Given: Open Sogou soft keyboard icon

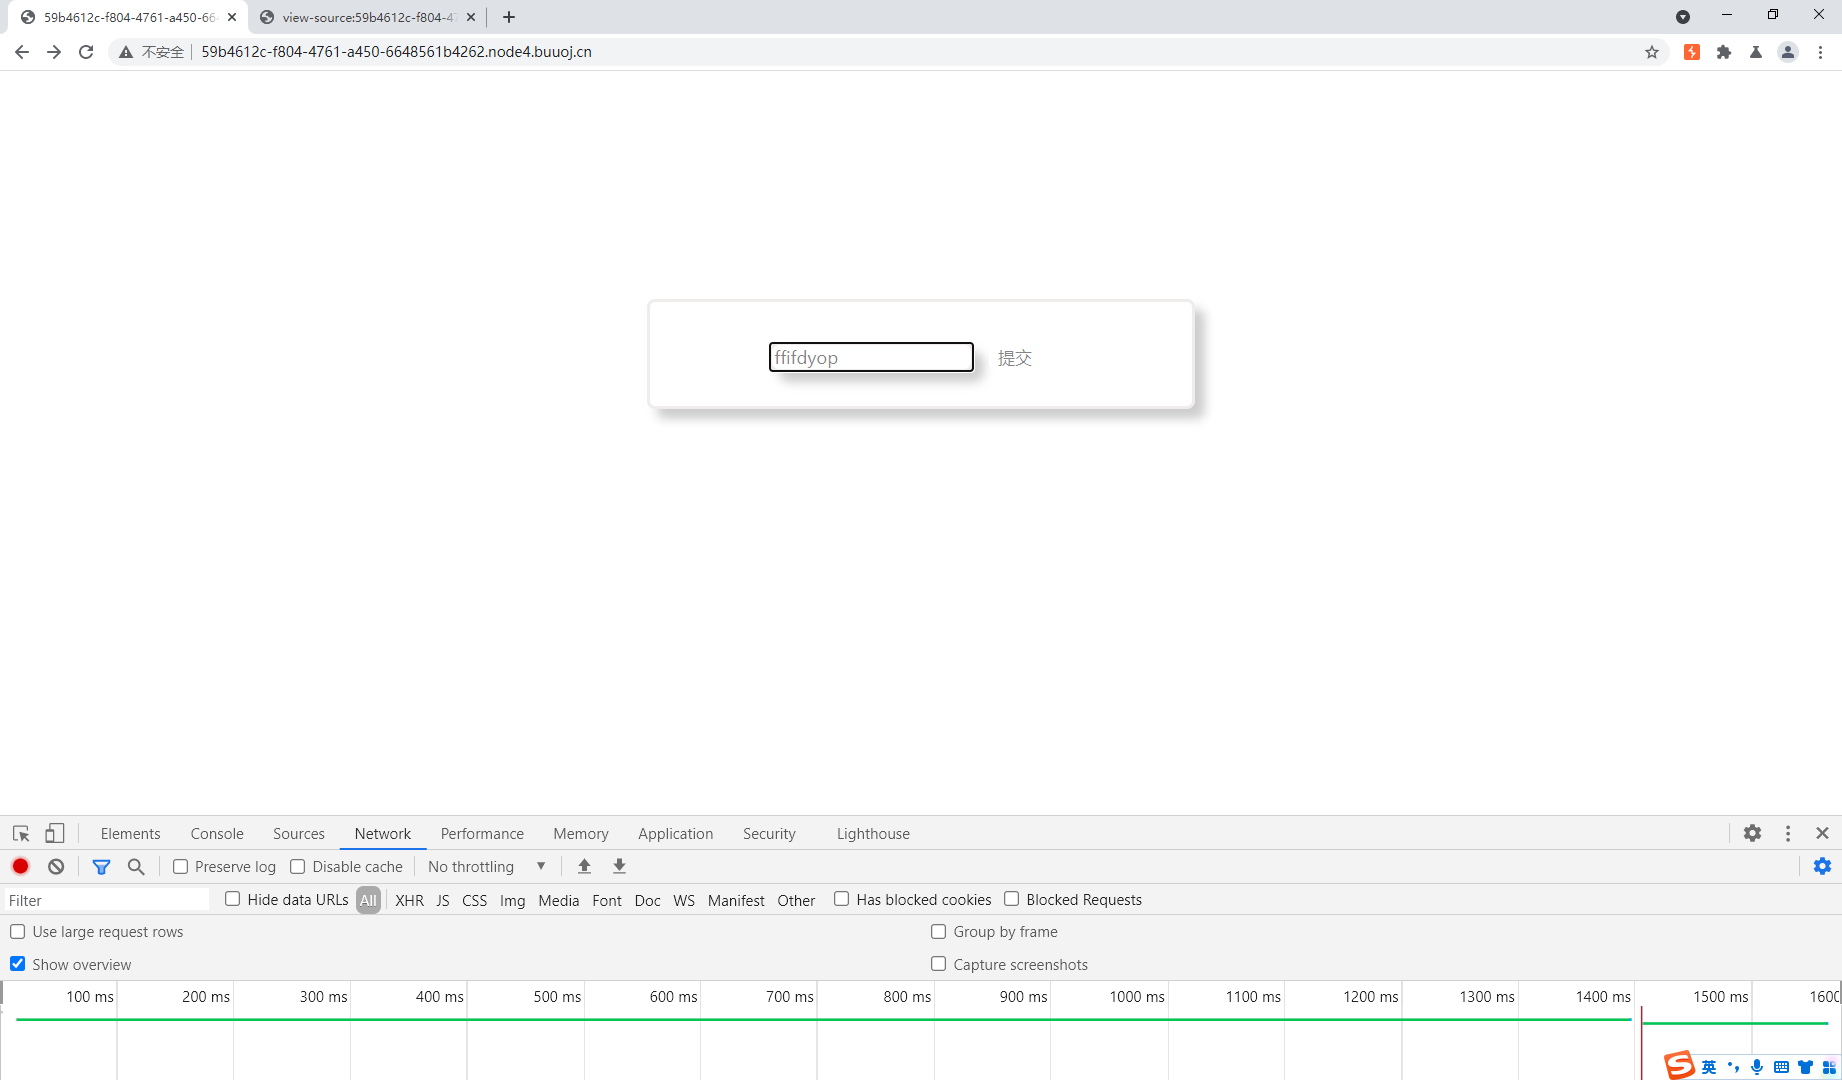Looking at the screenshot, I should [1781, 1067].
